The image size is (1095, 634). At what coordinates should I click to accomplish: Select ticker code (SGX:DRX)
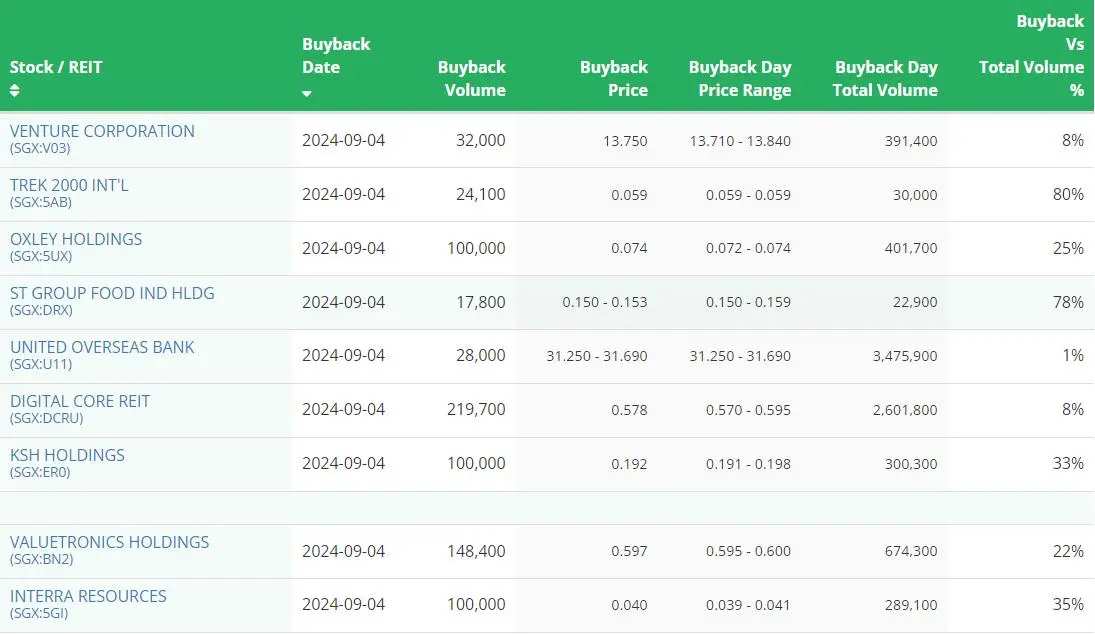(x=41, y=310)
